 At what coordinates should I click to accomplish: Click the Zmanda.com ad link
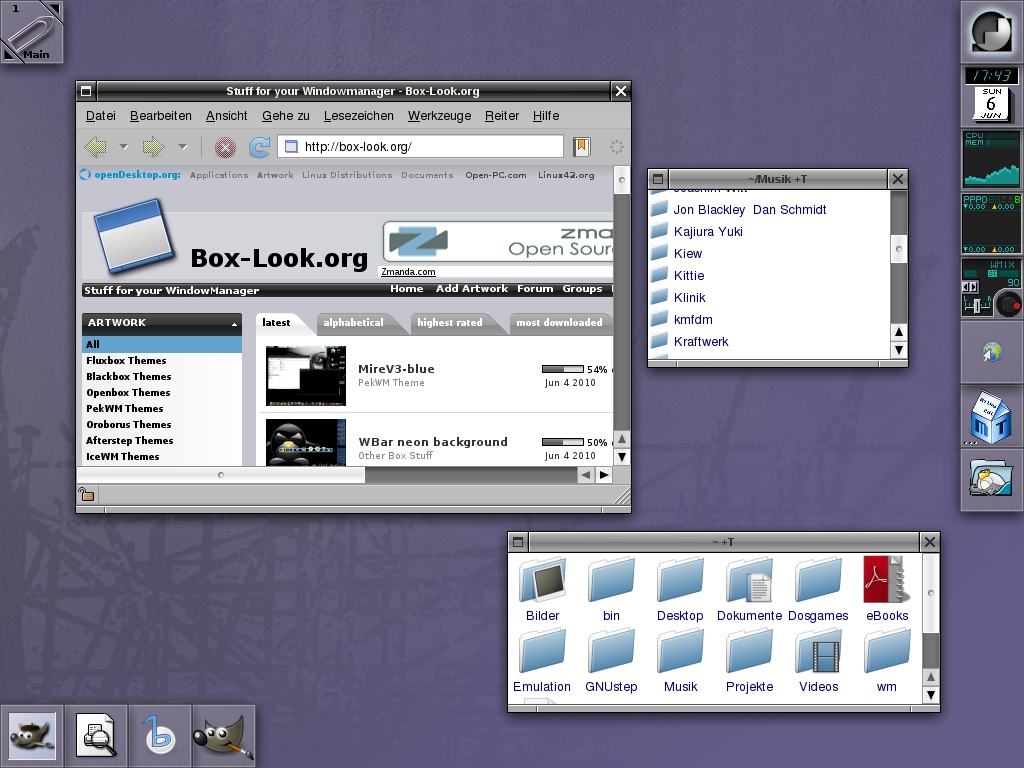(408, 272)
